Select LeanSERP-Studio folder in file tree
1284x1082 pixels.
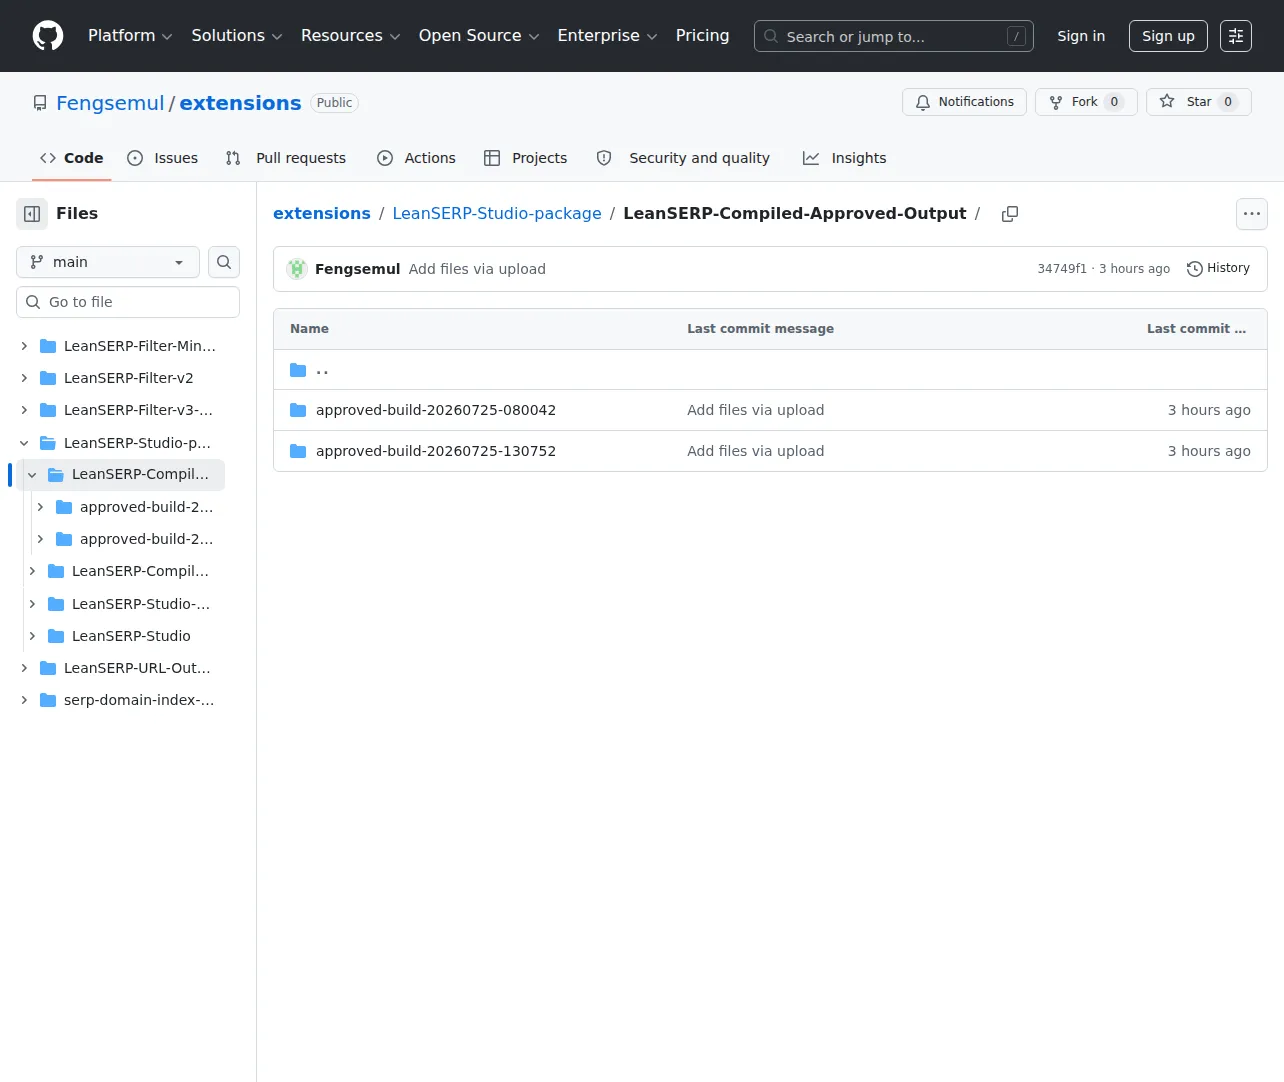pyautogui.click(x=131, y=636)
